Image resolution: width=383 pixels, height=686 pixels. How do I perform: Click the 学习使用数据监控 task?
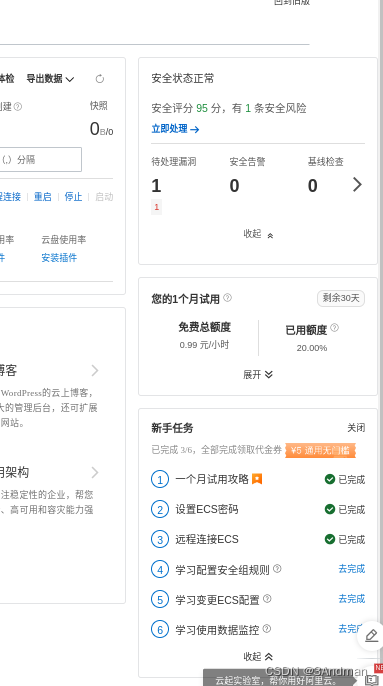218,630
